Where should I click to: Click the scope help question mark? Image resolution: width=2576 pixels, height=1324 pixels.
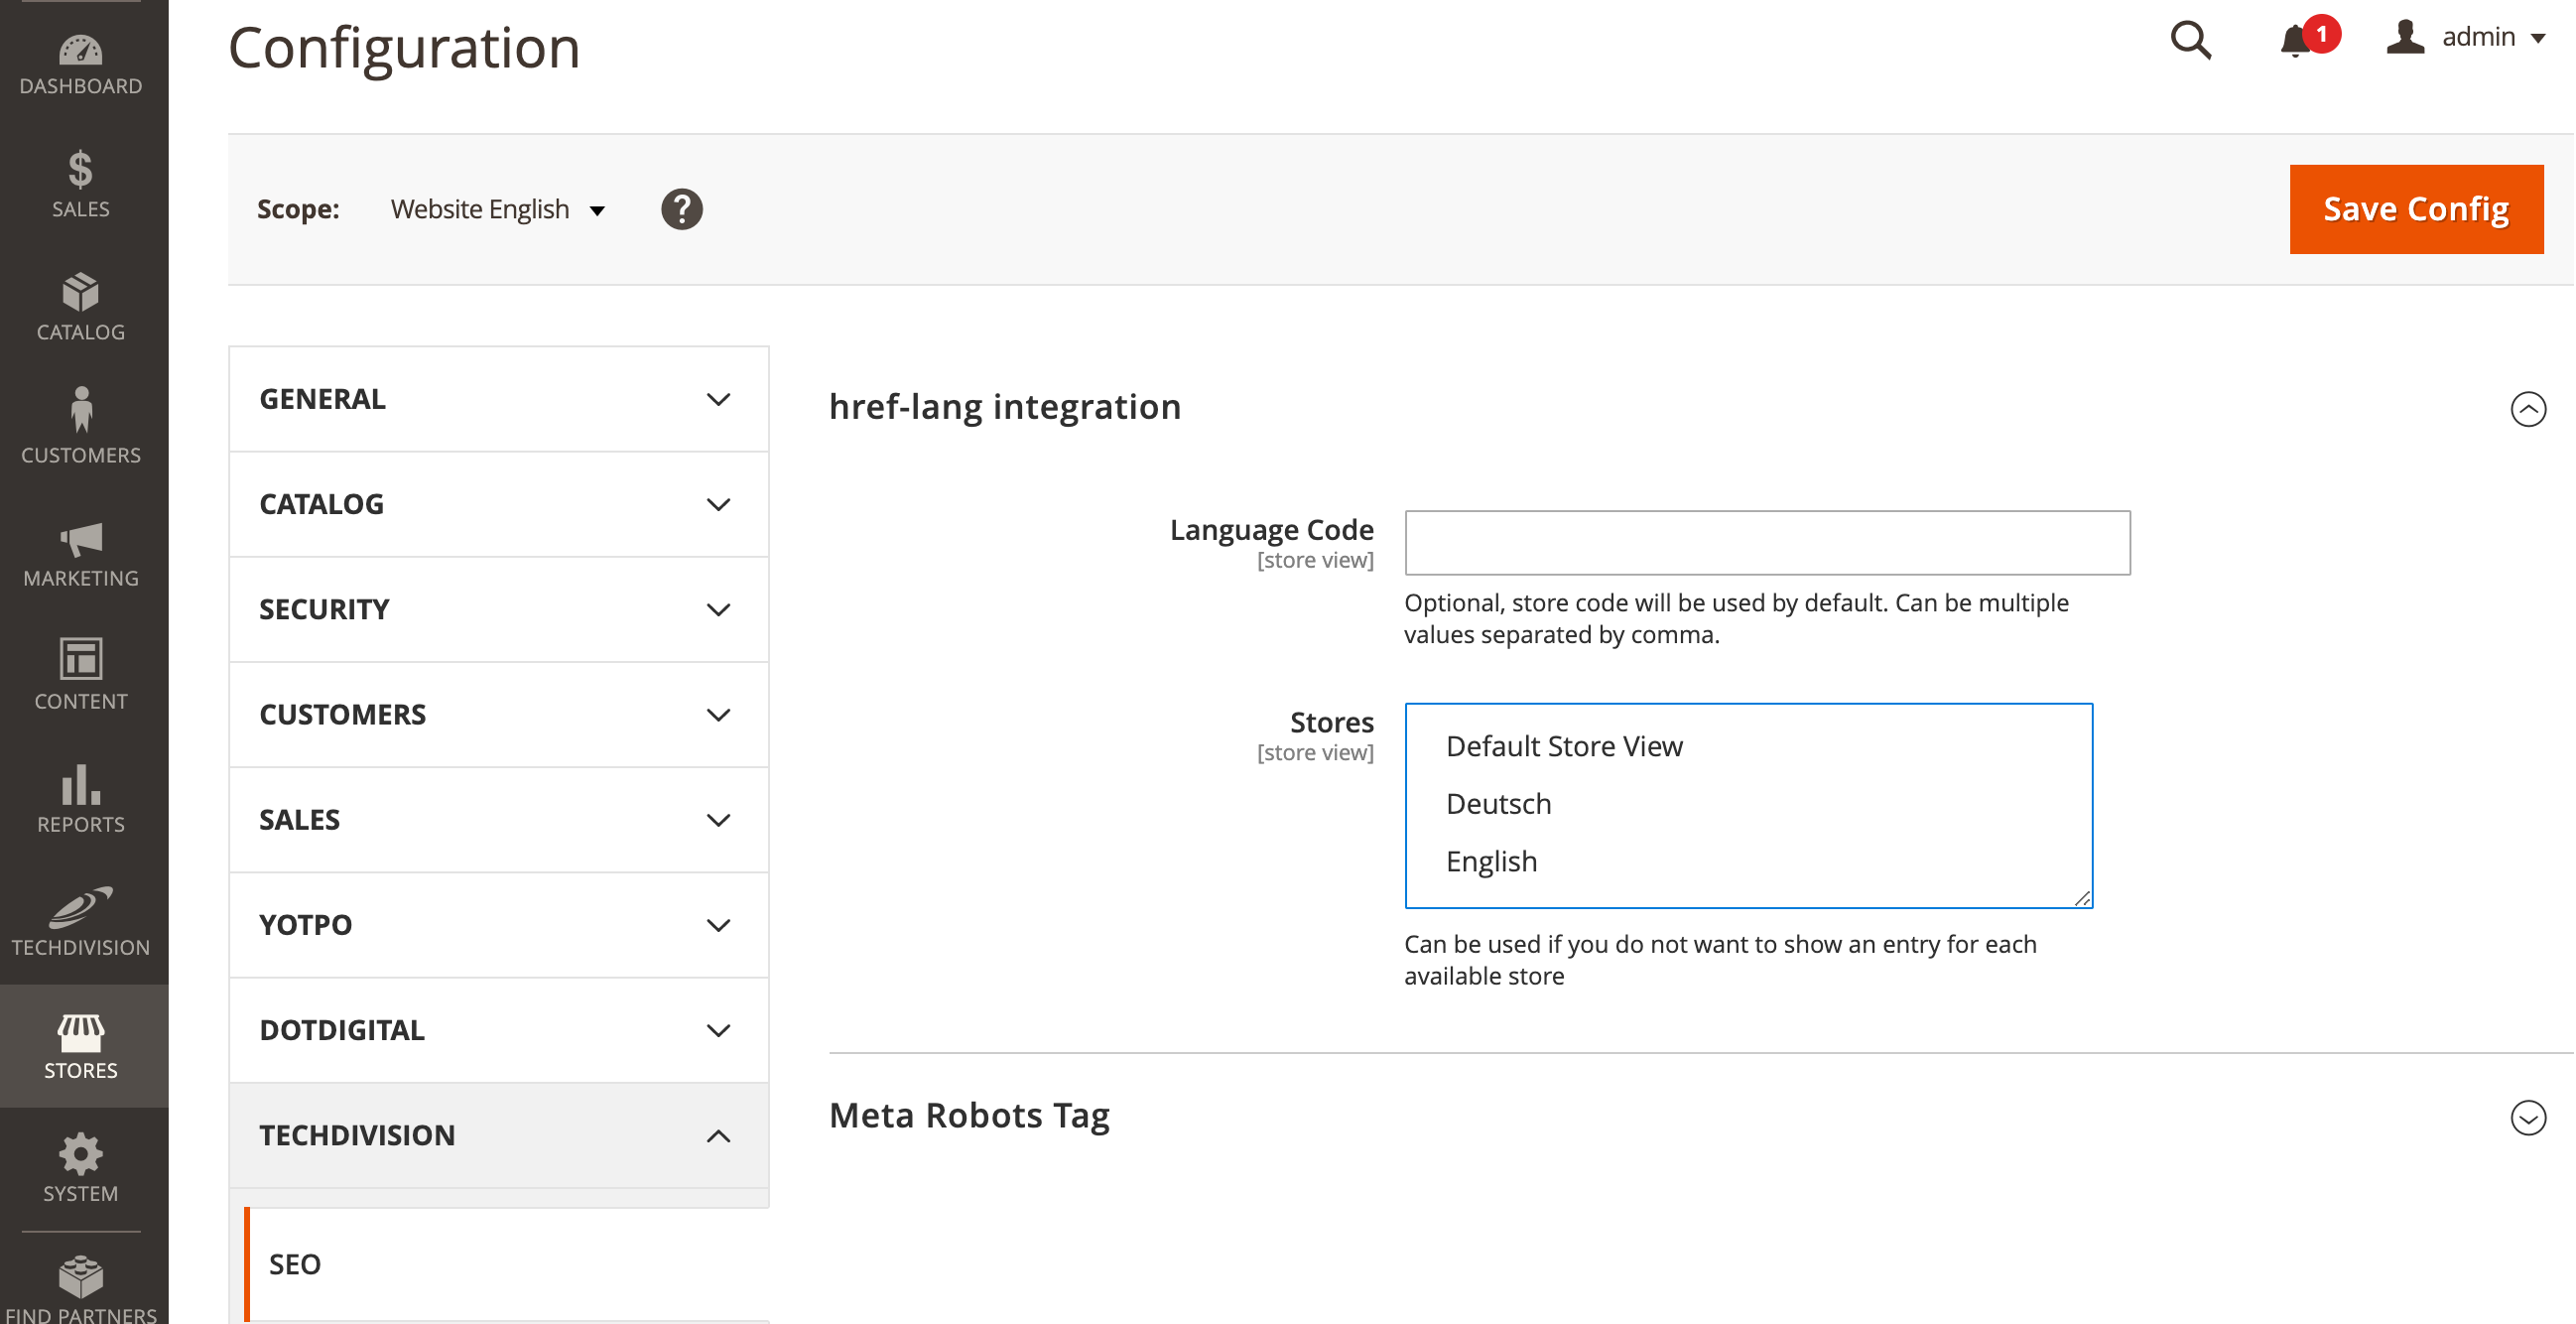tap(681, 209)
